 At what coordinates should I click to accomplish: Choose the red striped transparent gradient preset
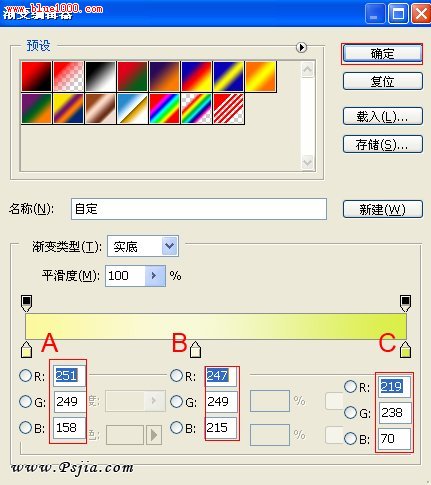pos(229,109)
